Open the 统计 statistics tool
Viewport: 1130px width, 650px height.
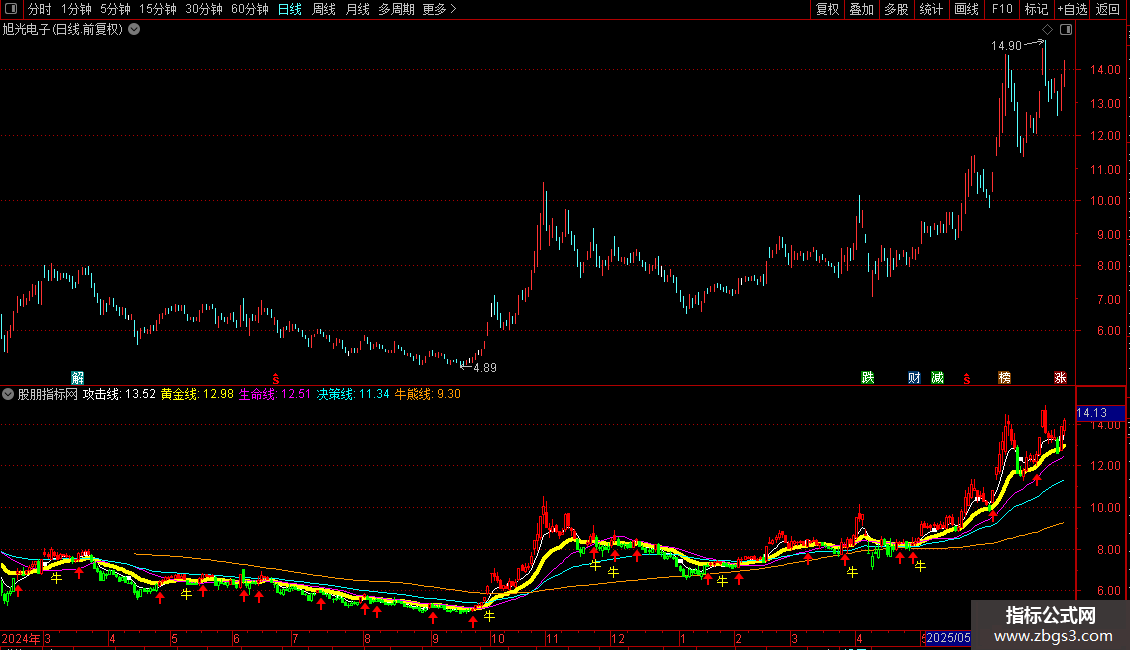click(x=930, y=9)
